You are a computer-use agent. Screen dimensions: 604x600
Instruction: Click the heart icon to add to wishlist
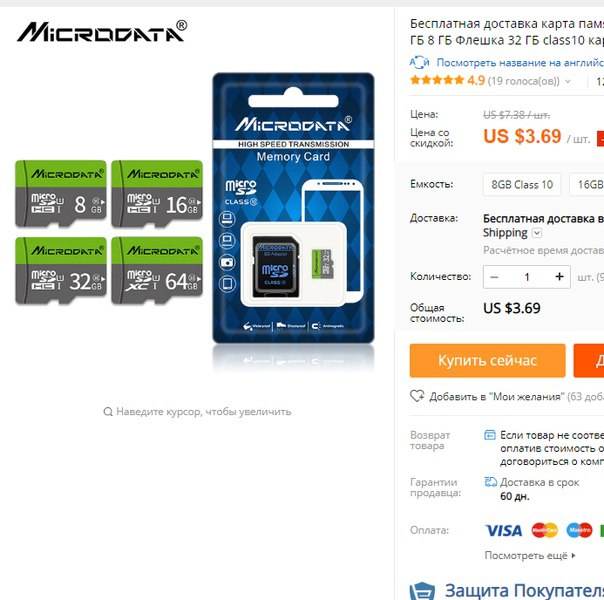417,396
